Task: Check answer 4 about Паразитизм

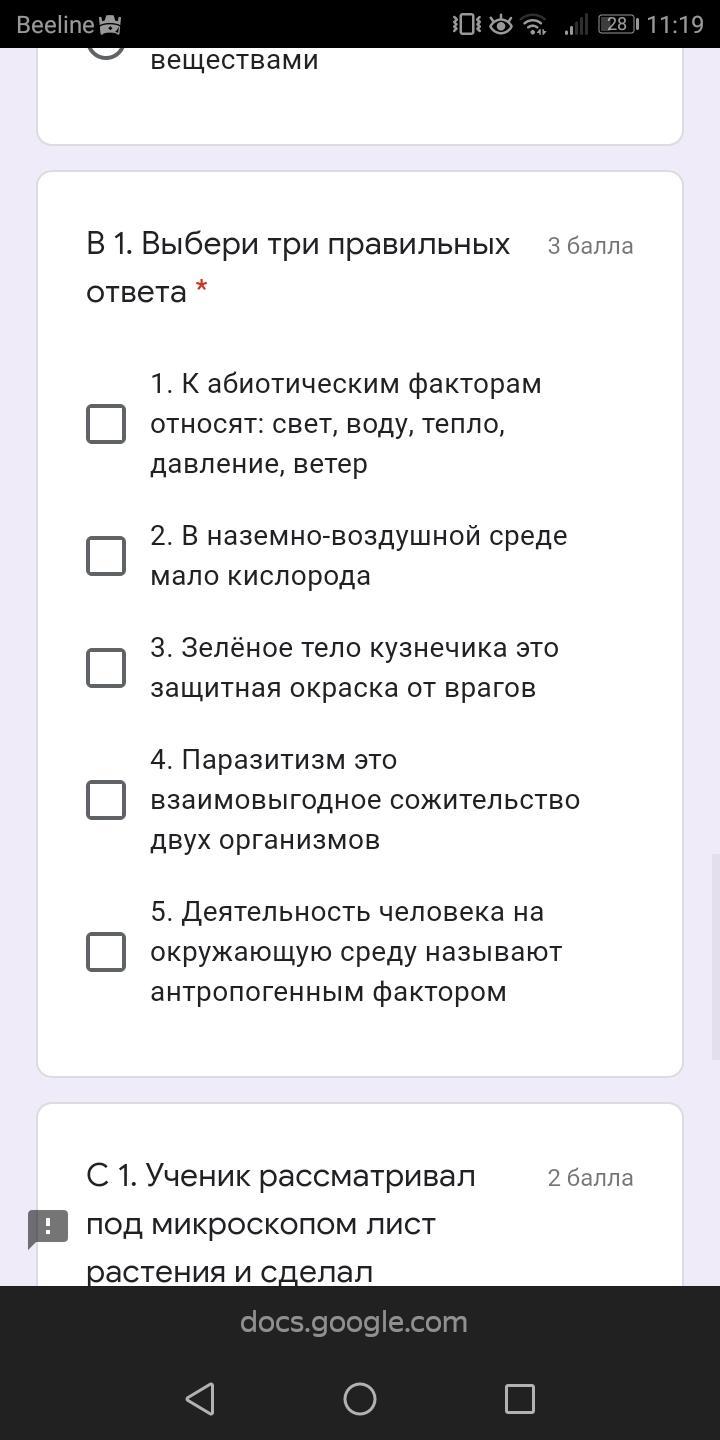Action: (x=106, y=800)
